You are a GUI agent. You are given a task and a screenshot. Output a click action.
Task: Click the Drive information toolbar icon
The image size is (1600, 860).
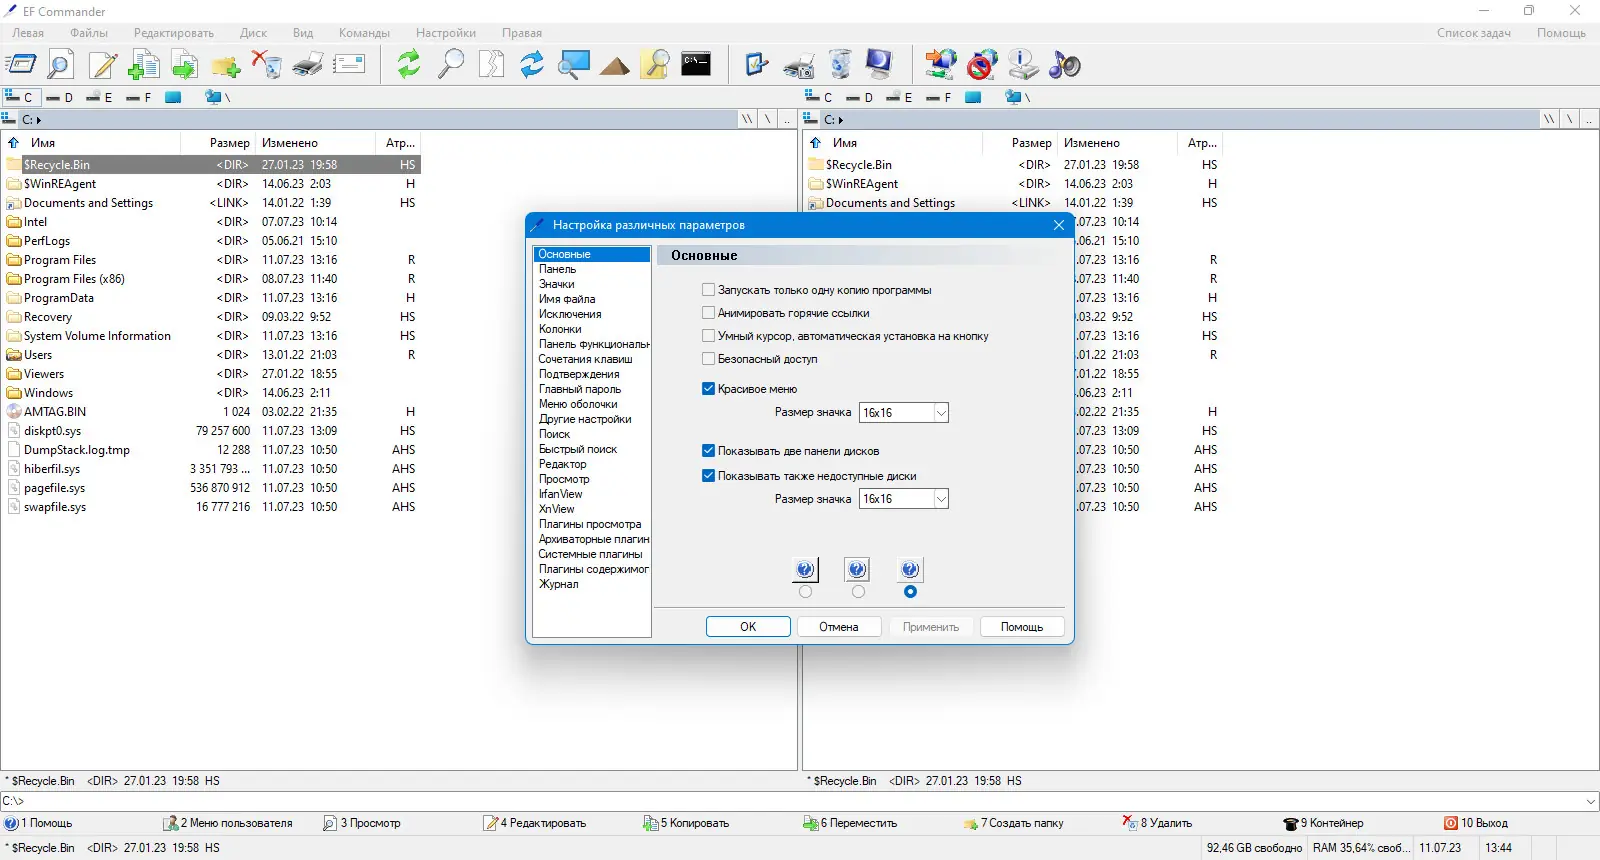[x=1023, y=65]
